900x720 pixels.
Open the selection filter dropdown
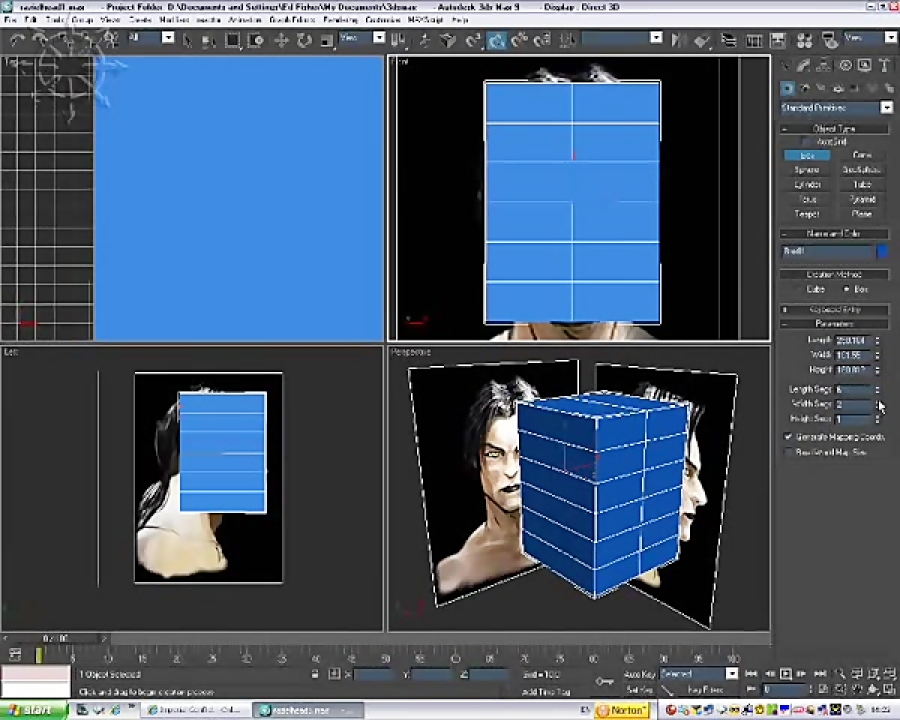[168, 40]
